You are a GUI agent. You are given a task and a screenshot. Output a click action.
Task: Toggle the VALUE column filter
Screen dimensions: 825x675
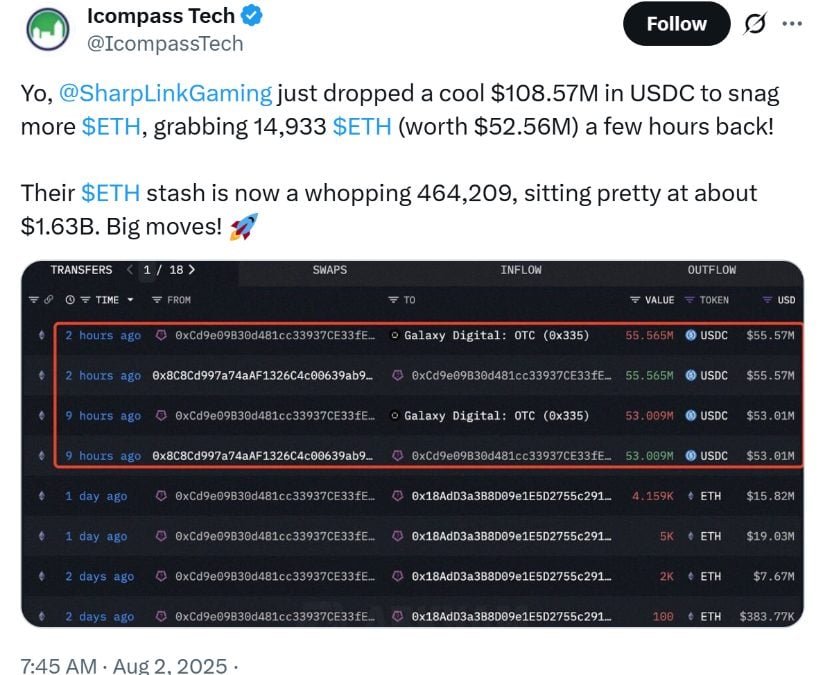pos(635,300)
